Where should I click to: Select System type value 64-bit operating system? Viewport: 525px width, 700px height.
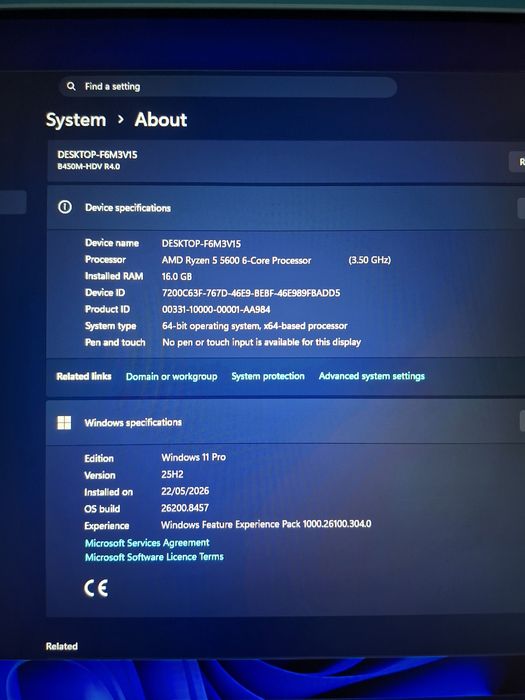coord(254,326)
